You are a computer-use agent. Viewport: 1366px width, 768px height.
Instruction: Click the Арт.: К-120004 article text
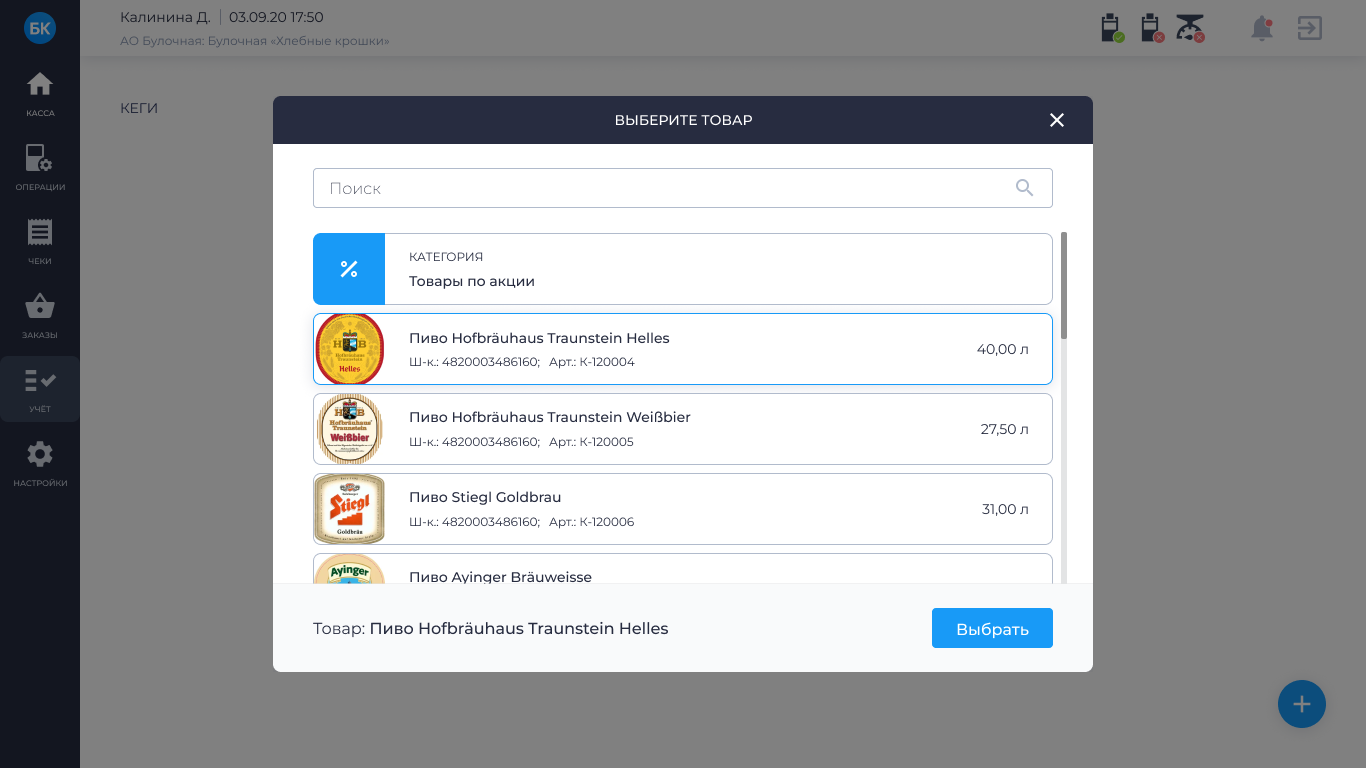592,362
